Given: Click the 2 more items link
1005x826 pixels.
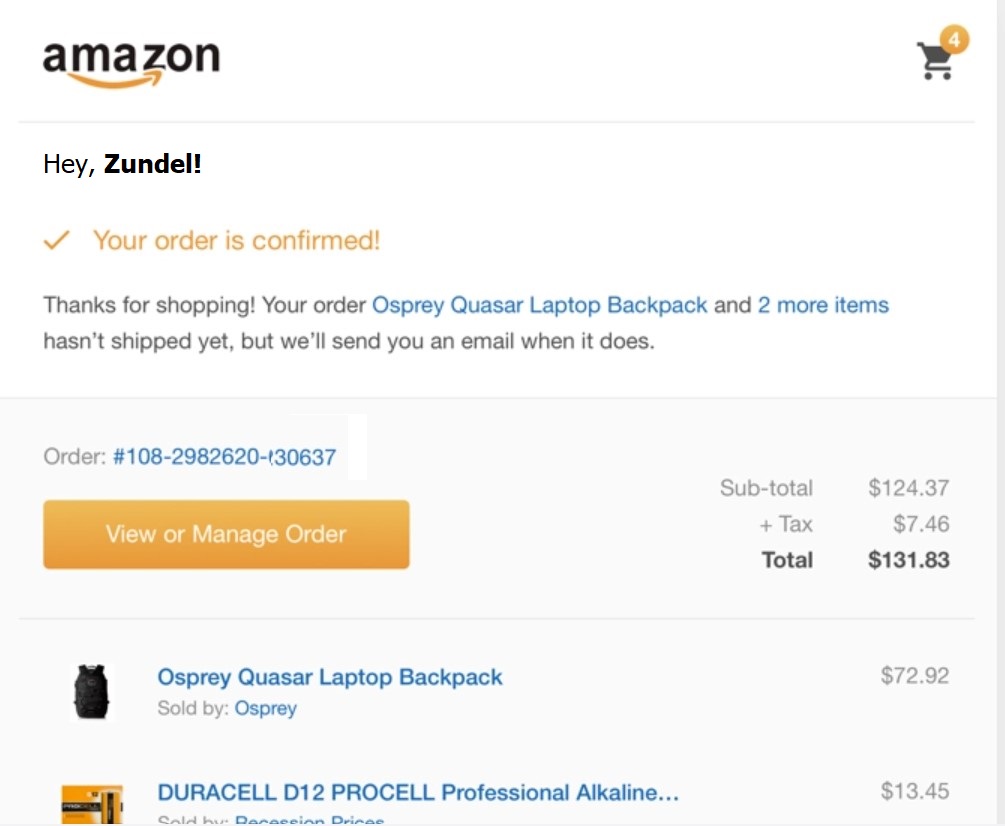Looking at the screenshot, I should [823, 305].
